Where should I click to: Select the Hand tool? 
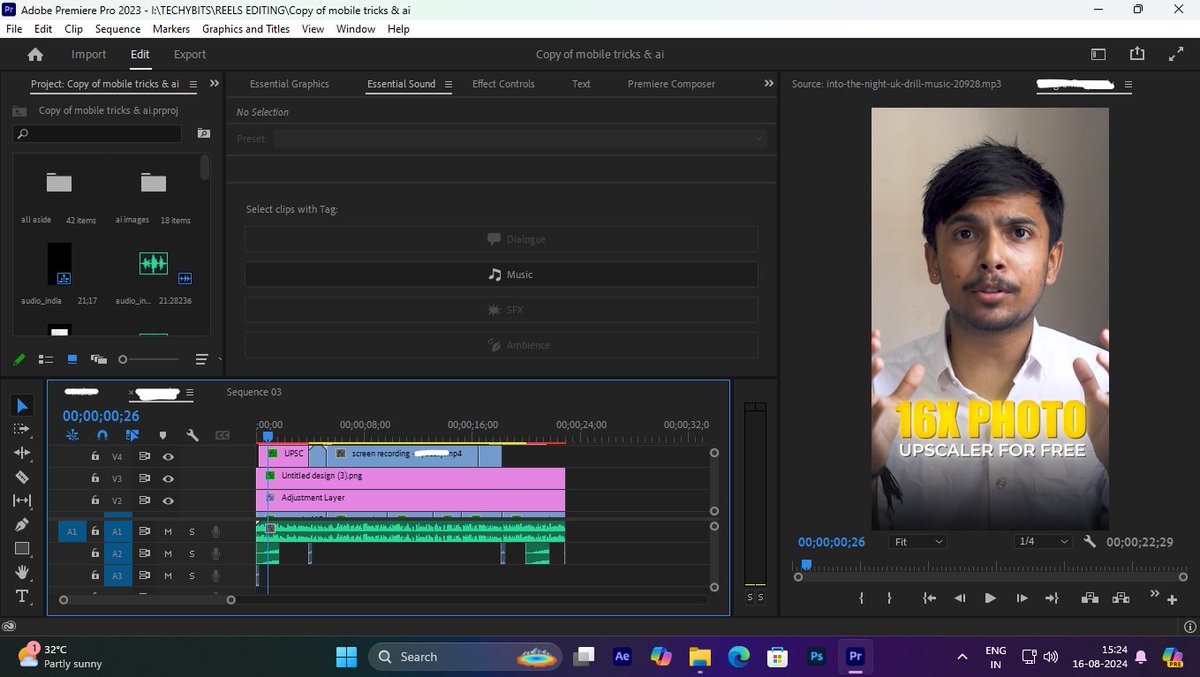22,573
